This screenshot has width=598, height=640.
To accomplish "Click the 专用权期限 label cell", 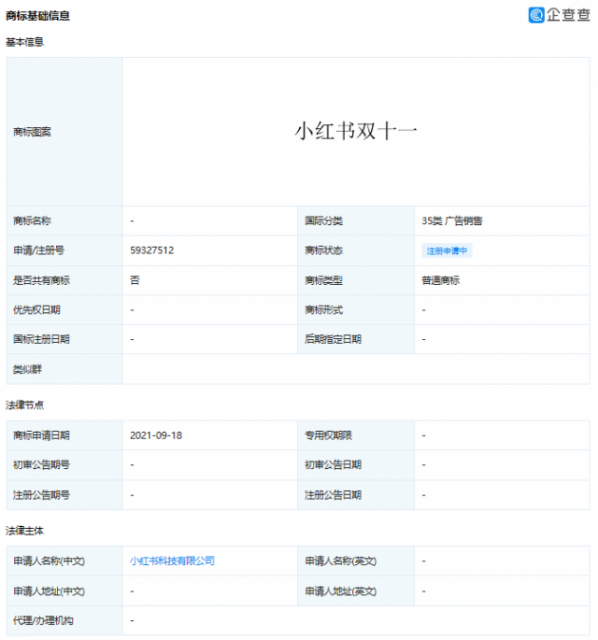I will [x=356, y=436].
